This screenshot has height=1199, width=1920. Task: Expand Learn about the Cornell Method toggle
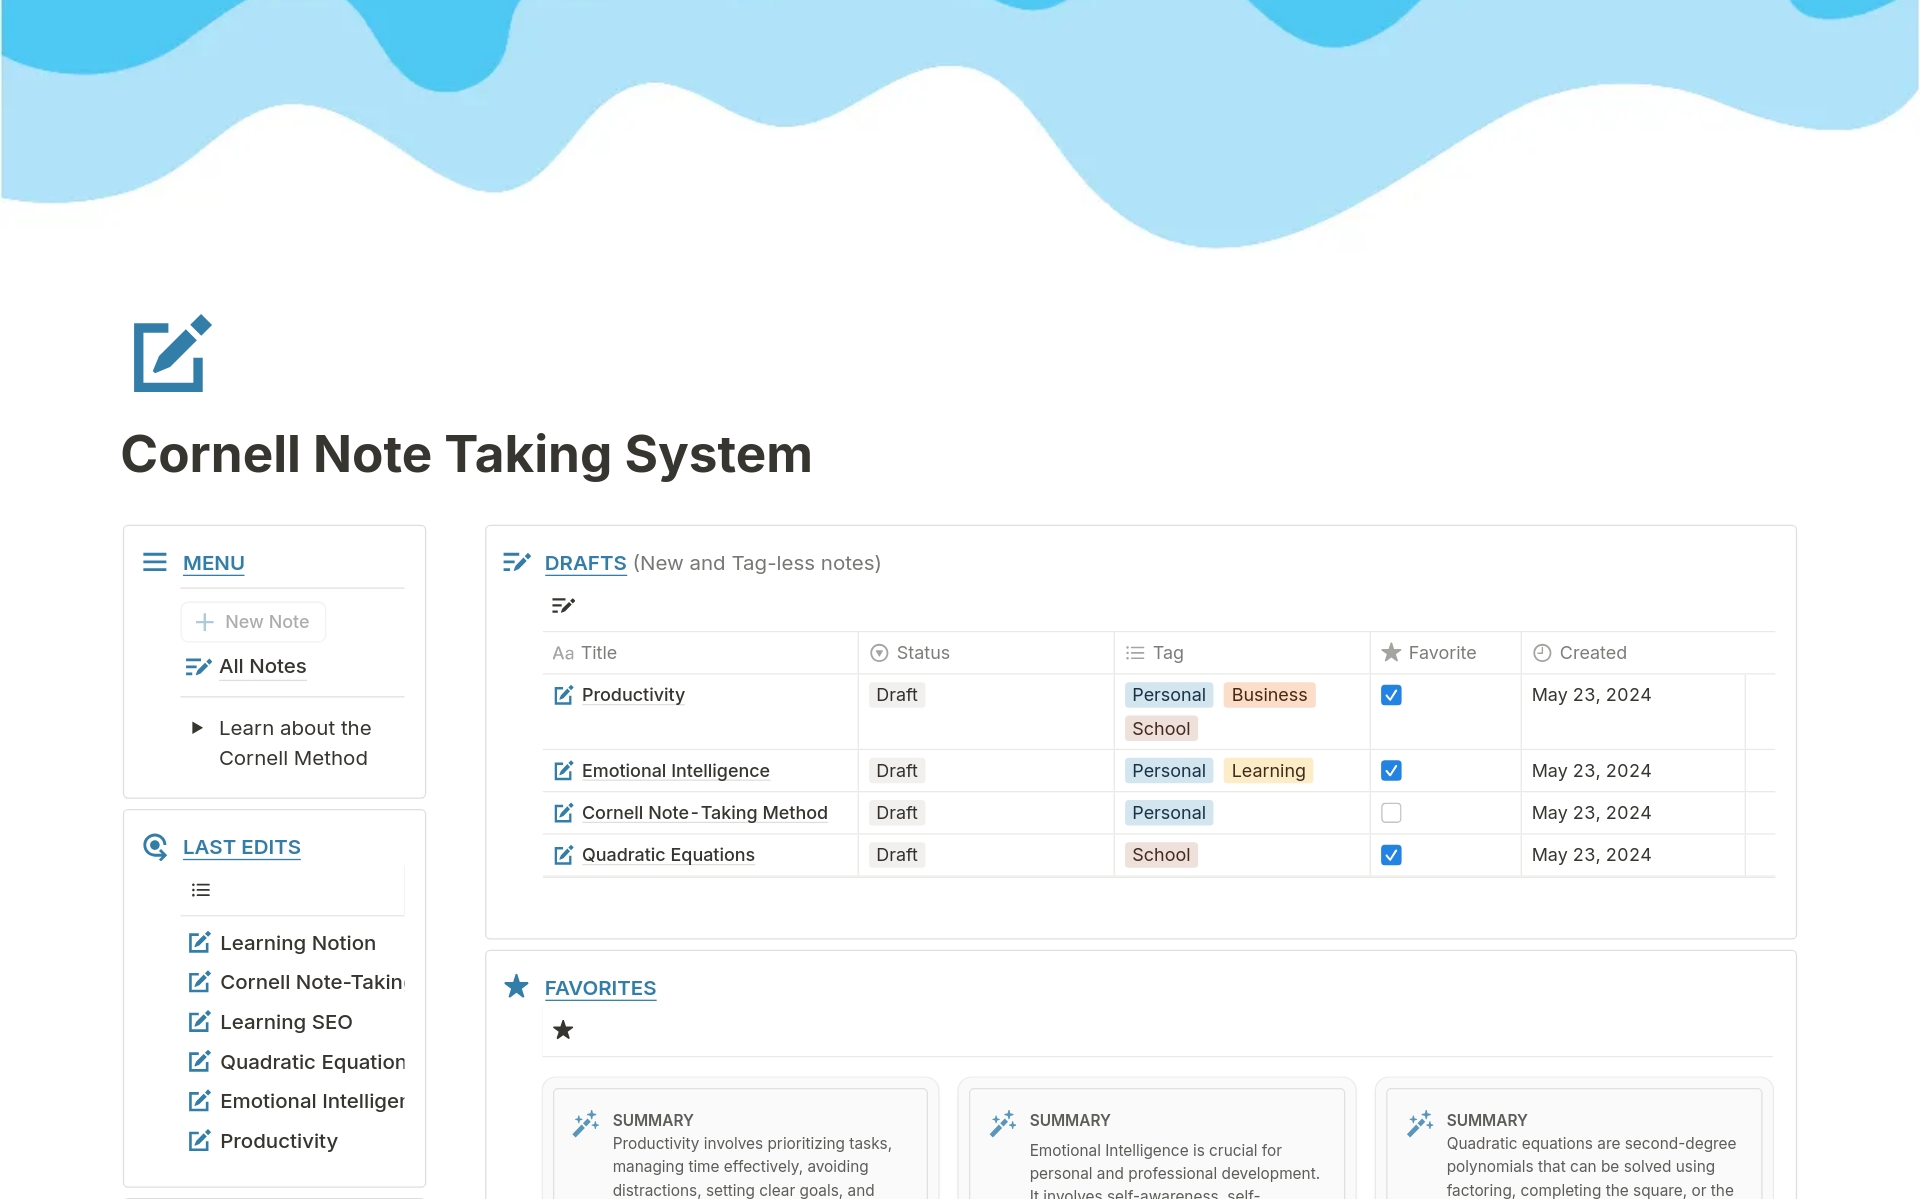(197, 728)
